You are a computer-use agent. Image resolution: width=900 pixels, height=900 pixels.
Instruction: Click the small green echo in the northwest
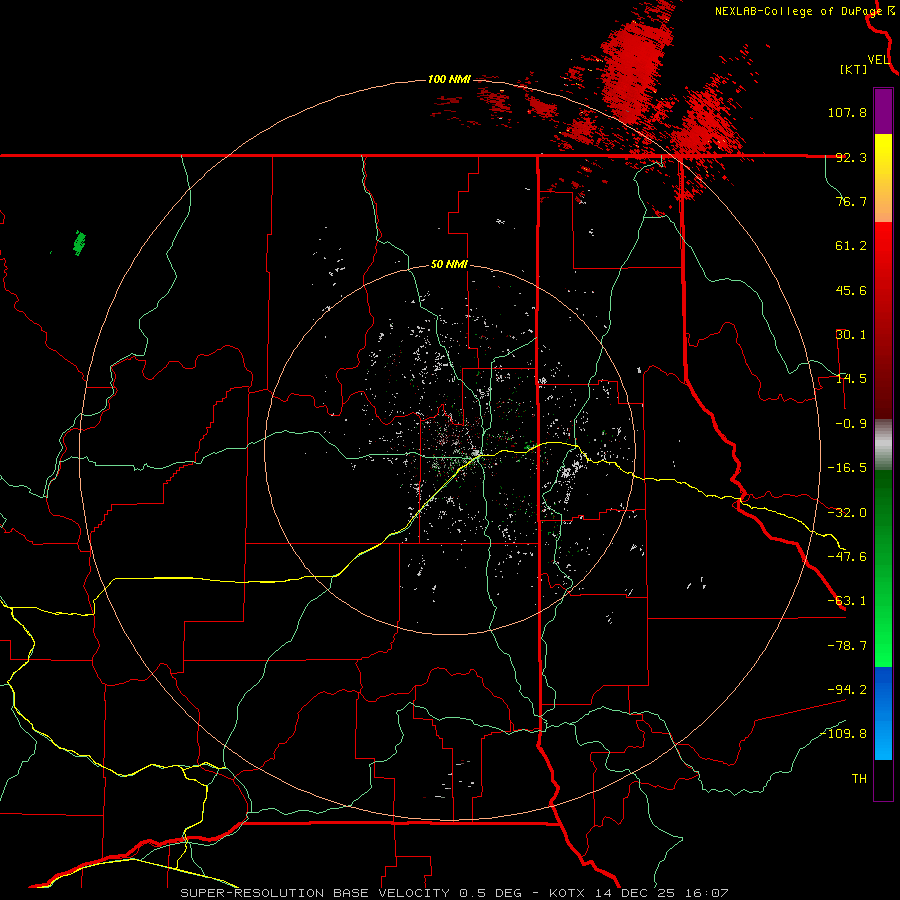(x=80, y=243)
